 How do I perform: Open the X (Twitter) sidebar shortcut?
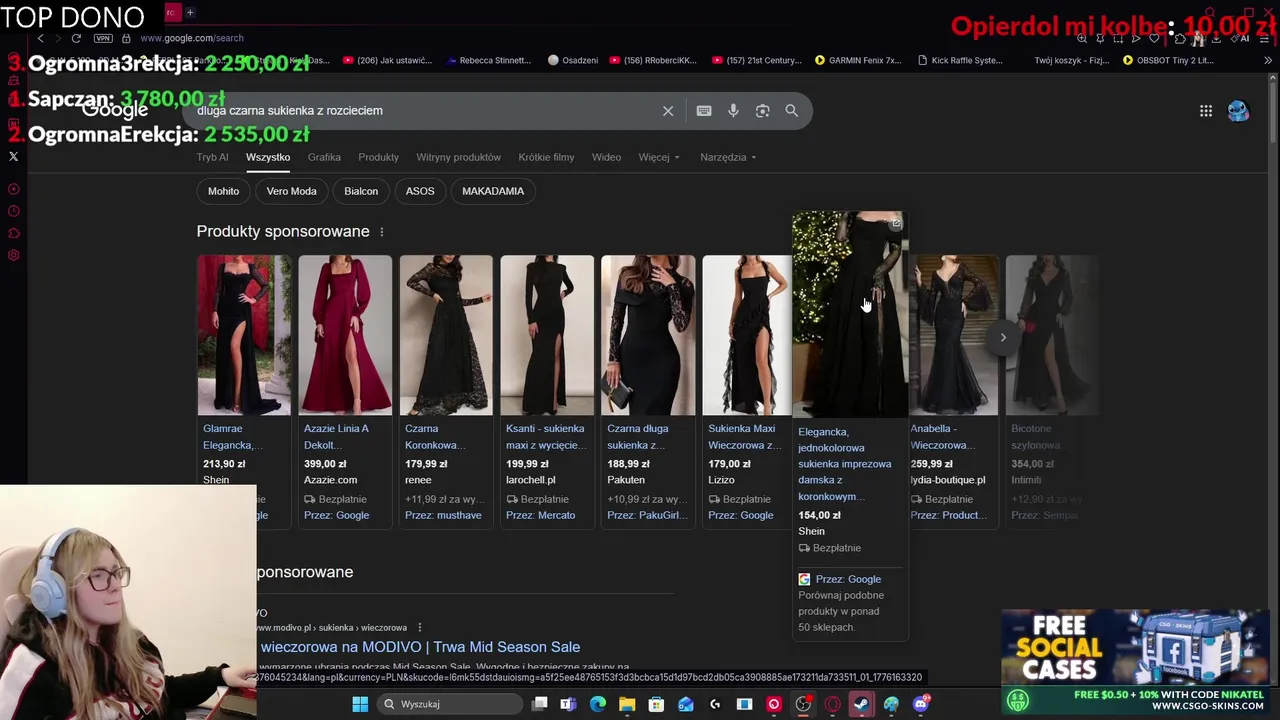pos(13,156)
